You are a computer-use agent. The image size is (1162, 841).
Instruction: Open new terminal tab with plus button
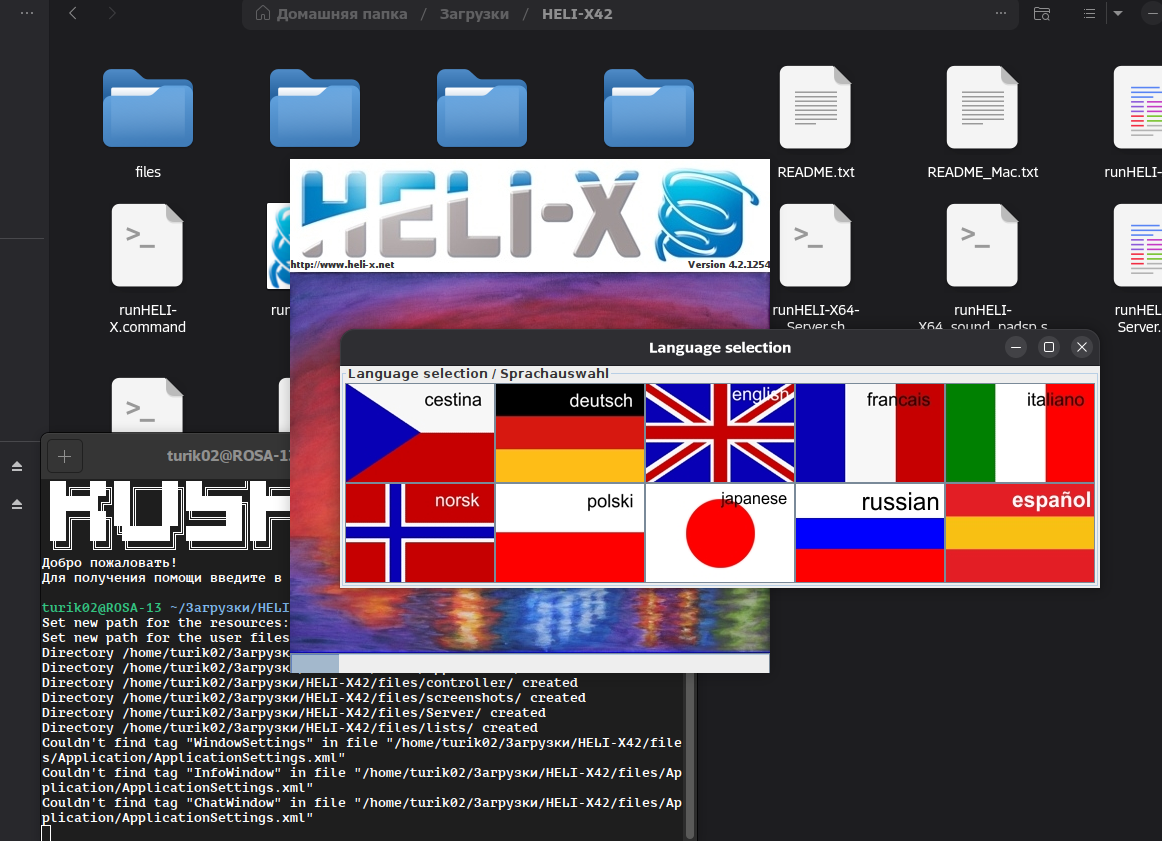[64, 456]
